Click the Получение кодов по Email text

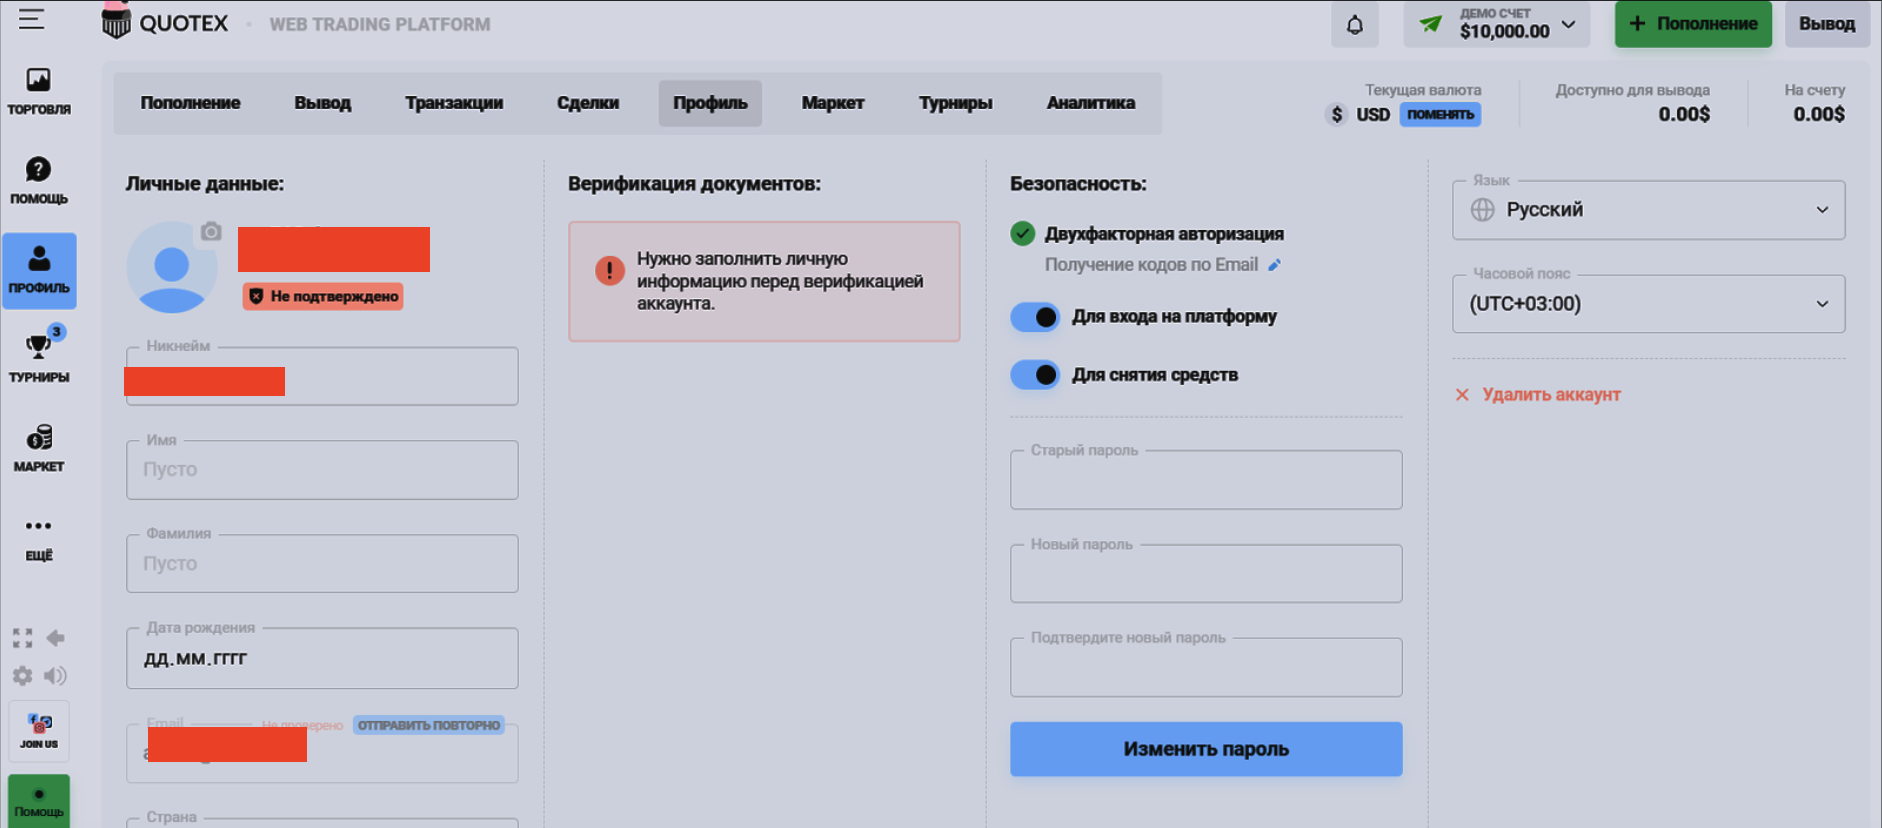(x=1151, y=265)
